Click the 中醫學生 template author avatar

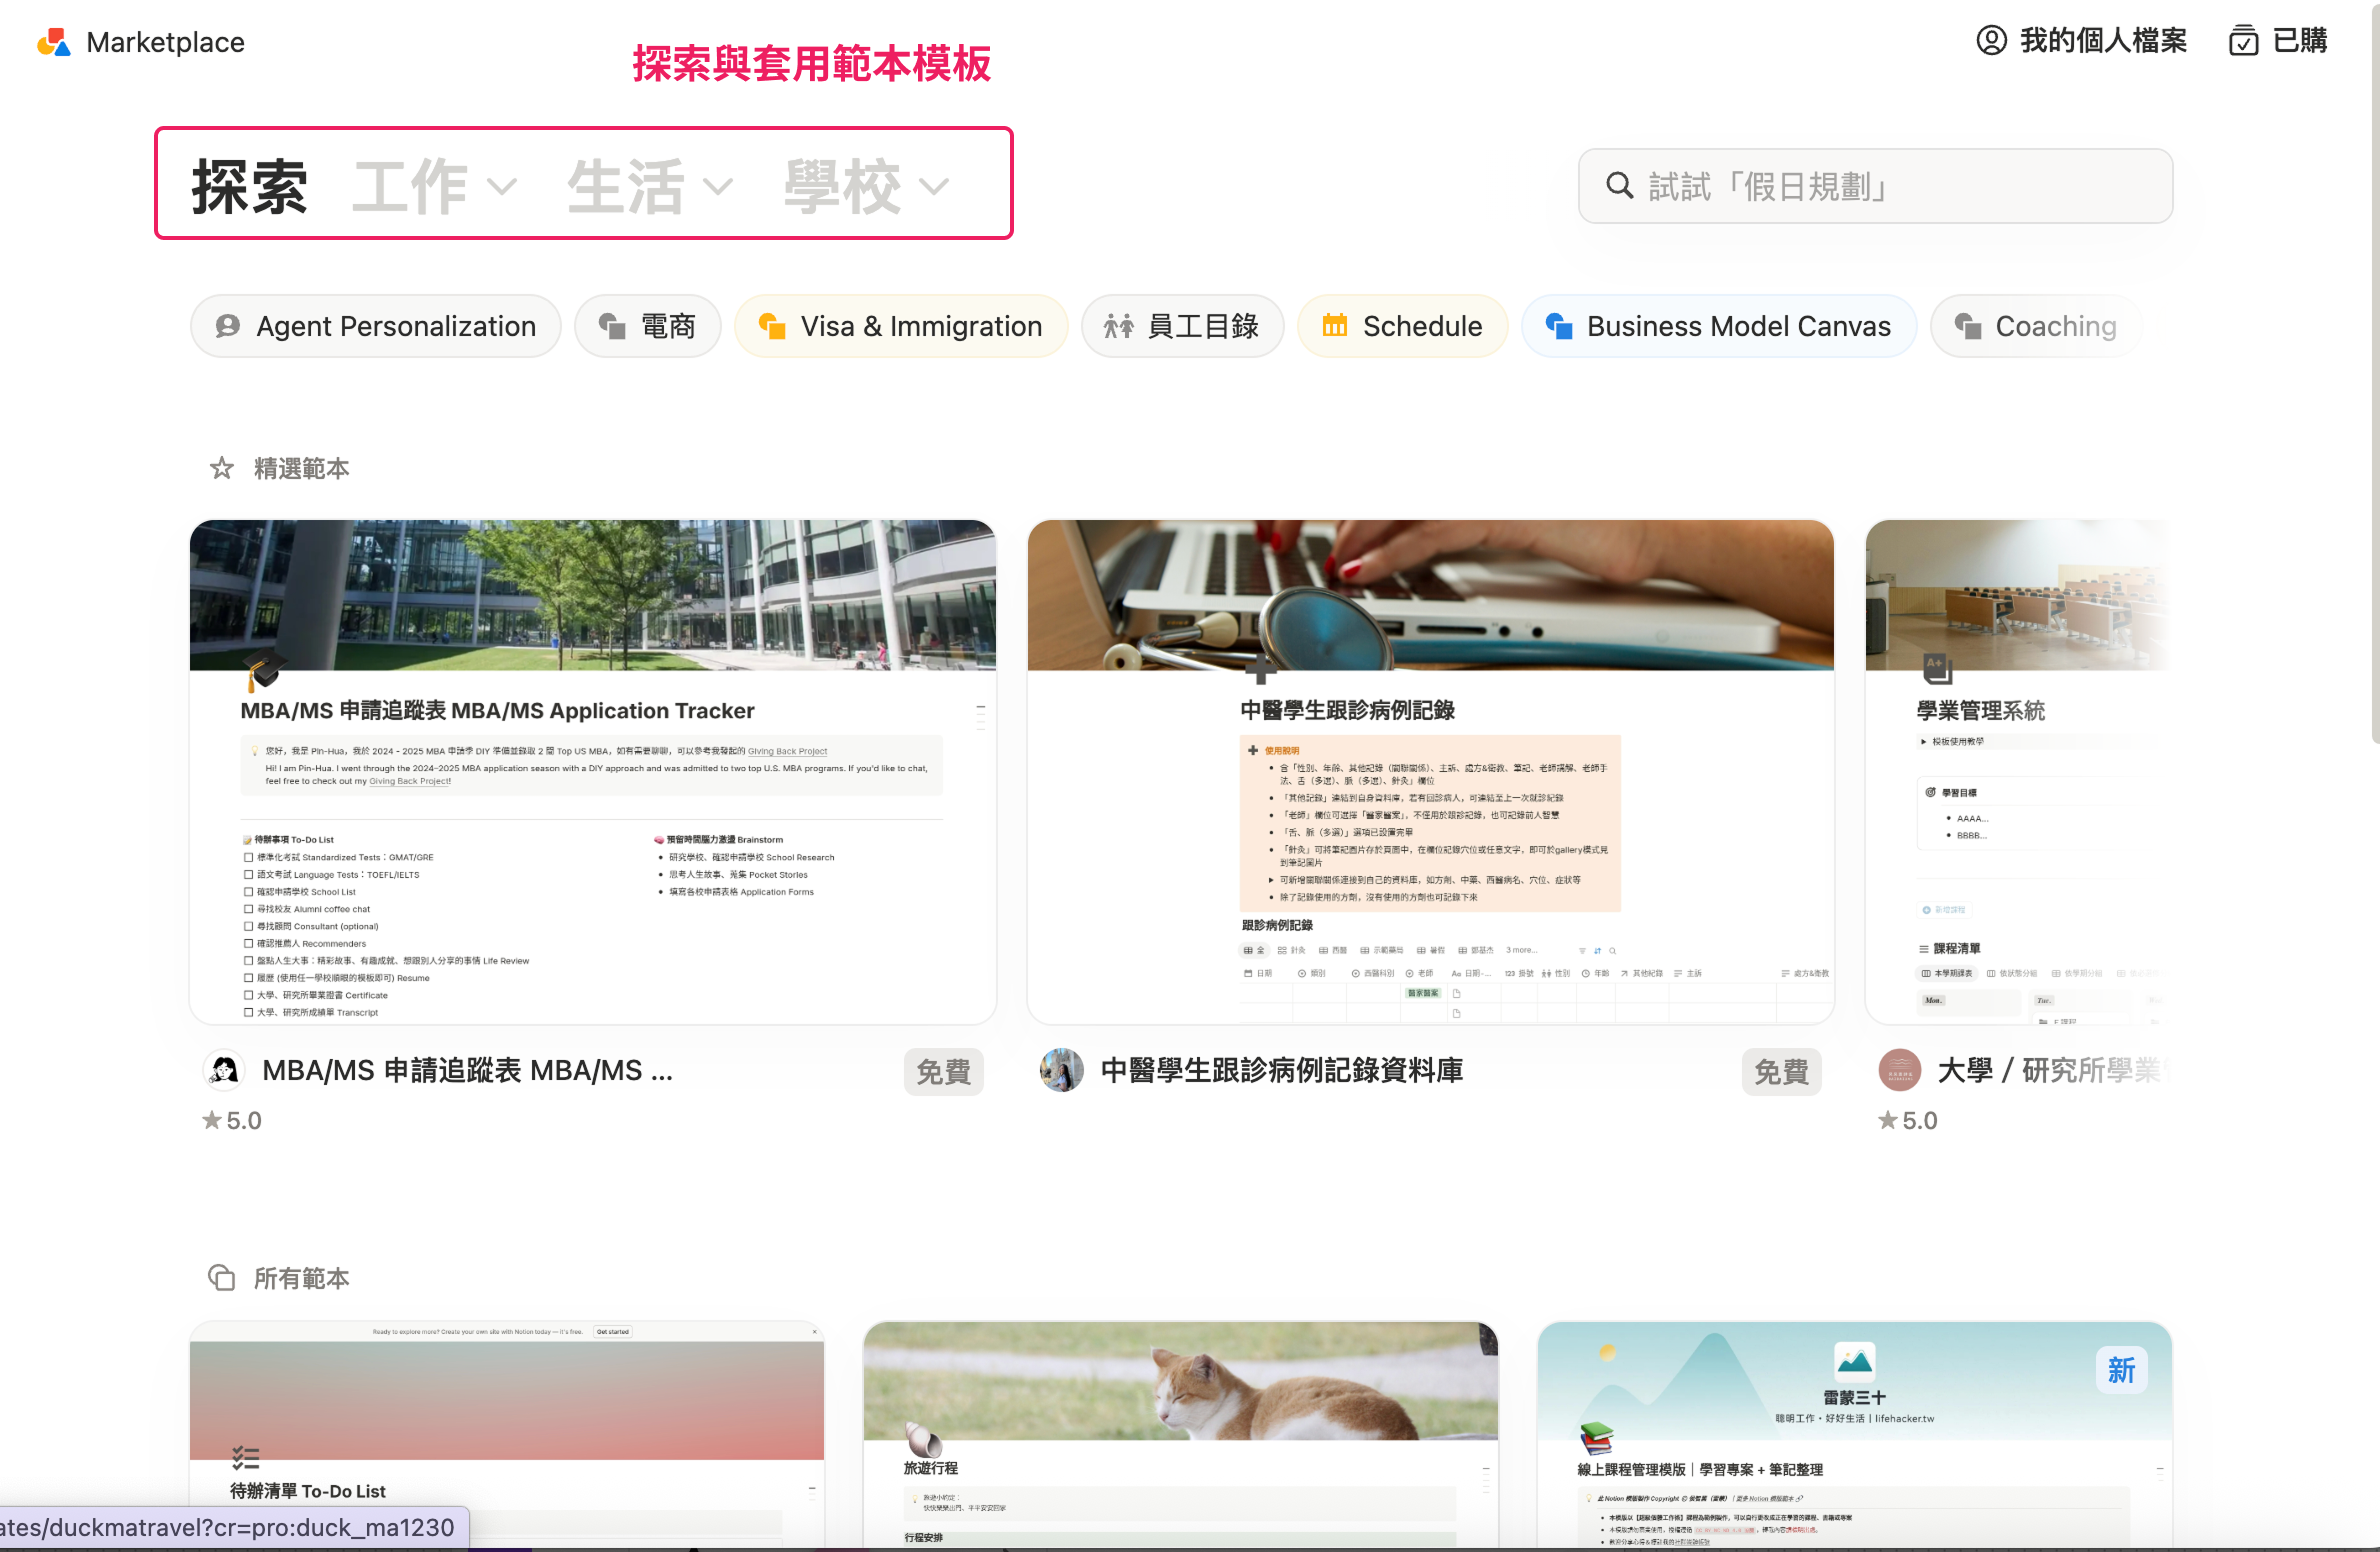point(1061,1070)
